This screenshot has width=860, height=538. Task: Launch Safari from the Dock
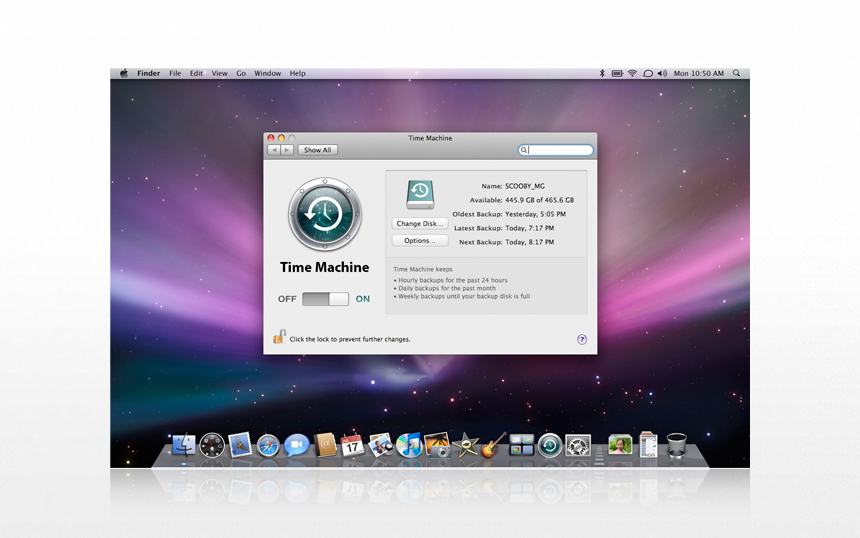tap(268, 446)
